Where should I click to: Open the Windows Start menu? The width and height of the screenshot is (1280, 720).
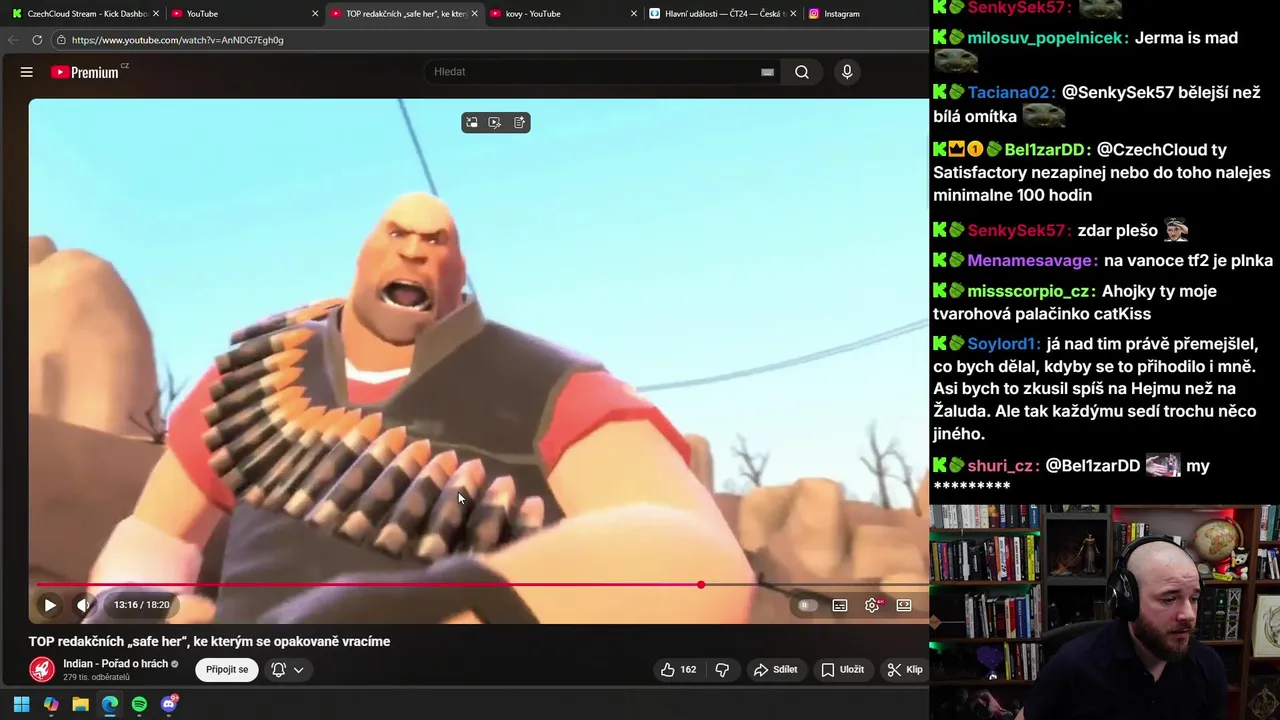click(x=21, y=704)
